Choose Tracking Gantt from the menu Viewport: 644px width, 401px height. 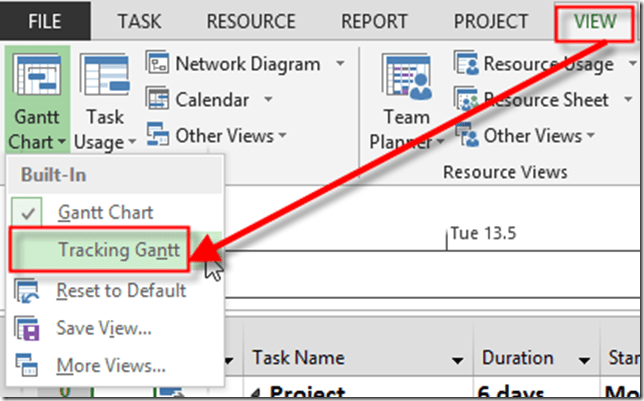pyautogui.click(x=119, y=250)
